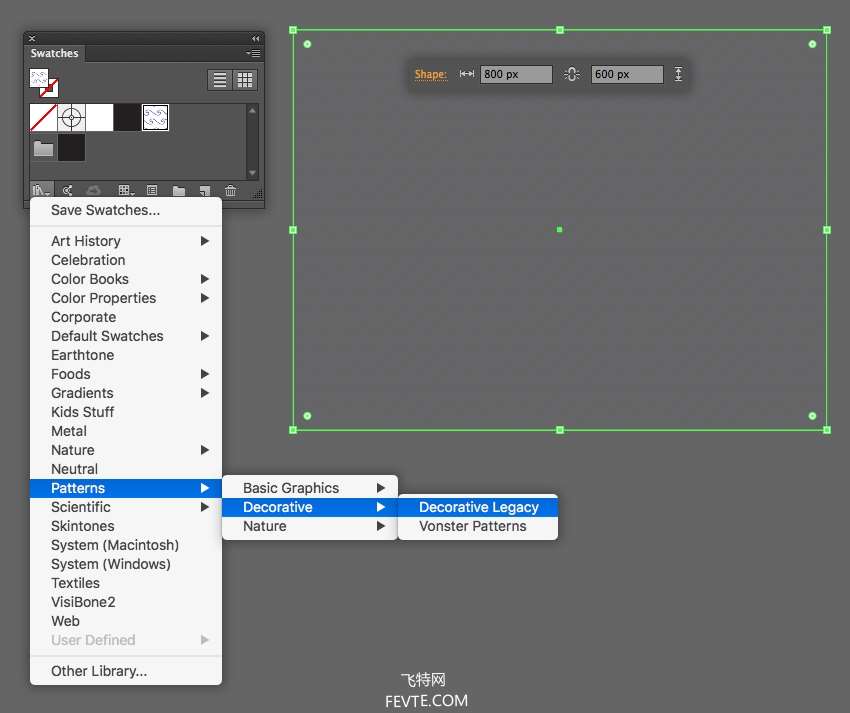Viewport: 850px width, 713px height.
Task: Click the swatches scrollbar down arrow
Action: tap(252, 173)
